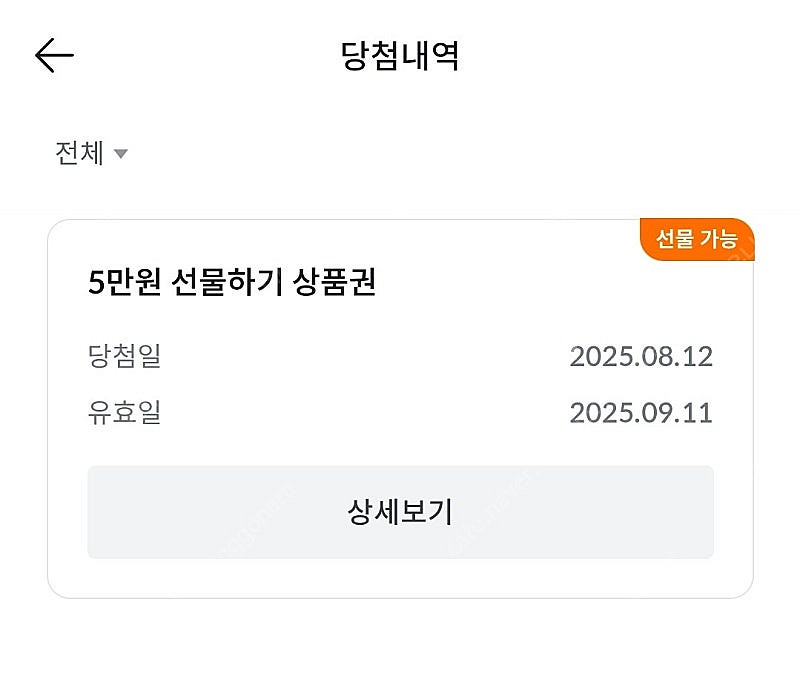Select the expiry date 2025.09.11
Image resolution: width=800 pixels, height=688 pixels.
[641, 413]
